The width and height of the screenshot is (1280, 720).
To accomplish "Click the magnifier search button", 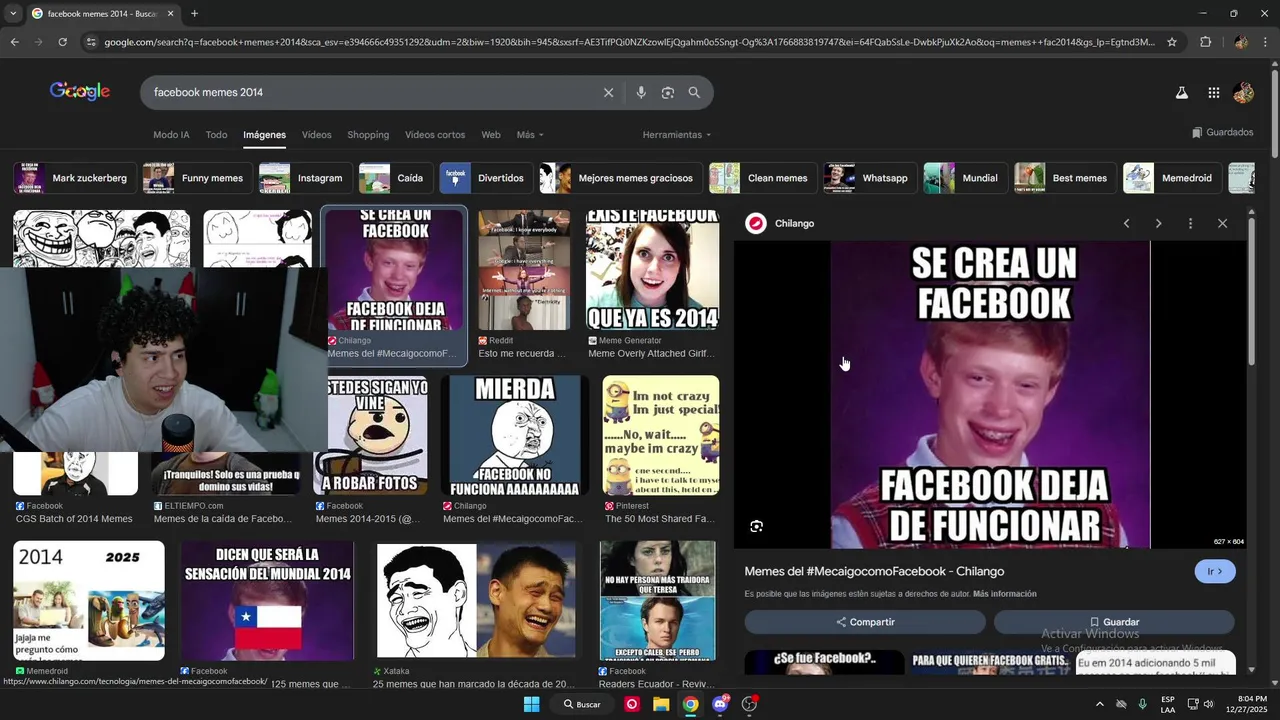I will tap(694, 92).
